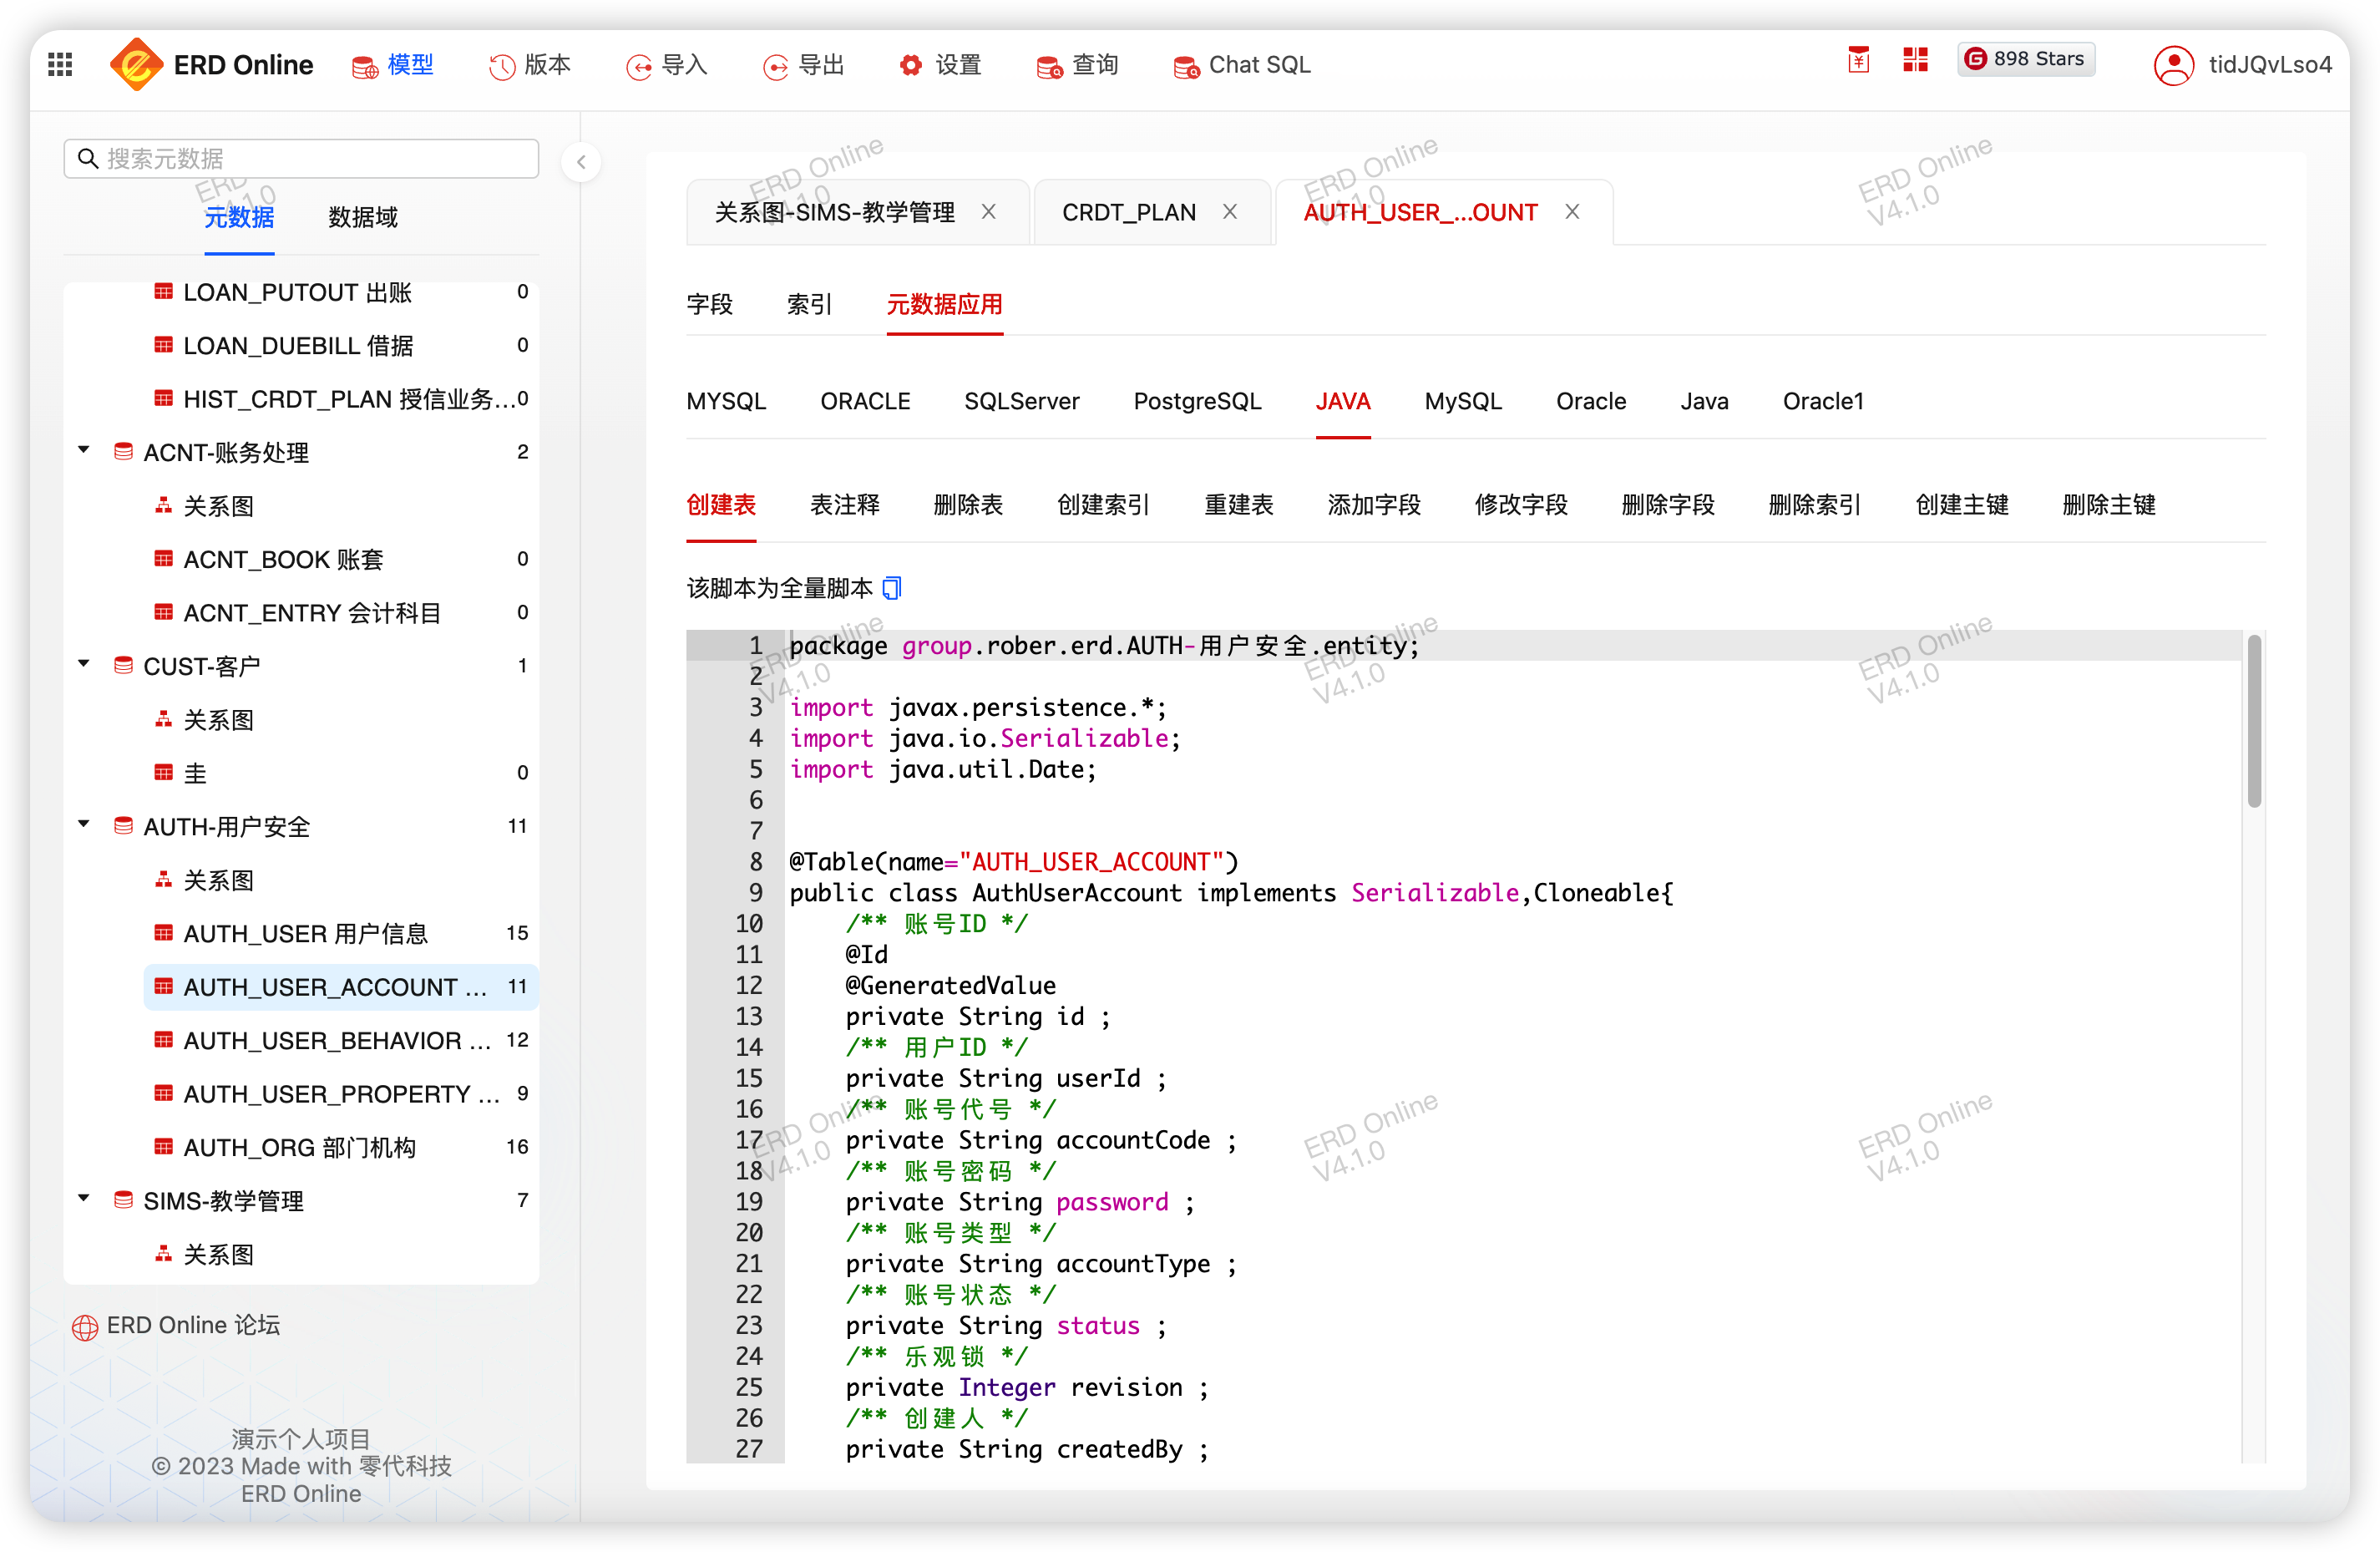Open the red grid dashboard icon
The image size is (2380, 1552).
point(1915,60)
